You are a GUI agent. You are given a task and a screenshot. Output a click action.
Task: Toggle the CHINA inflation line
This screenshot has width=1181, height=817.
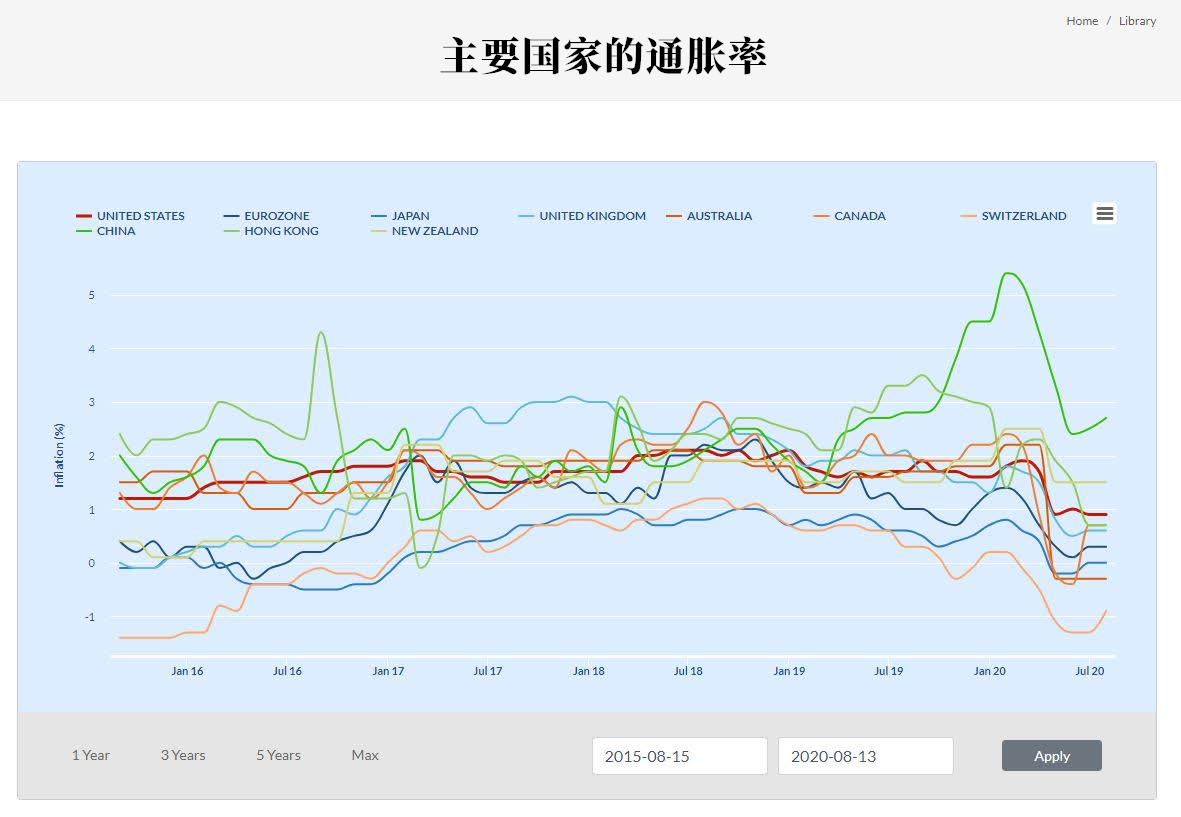click(115, 230)
